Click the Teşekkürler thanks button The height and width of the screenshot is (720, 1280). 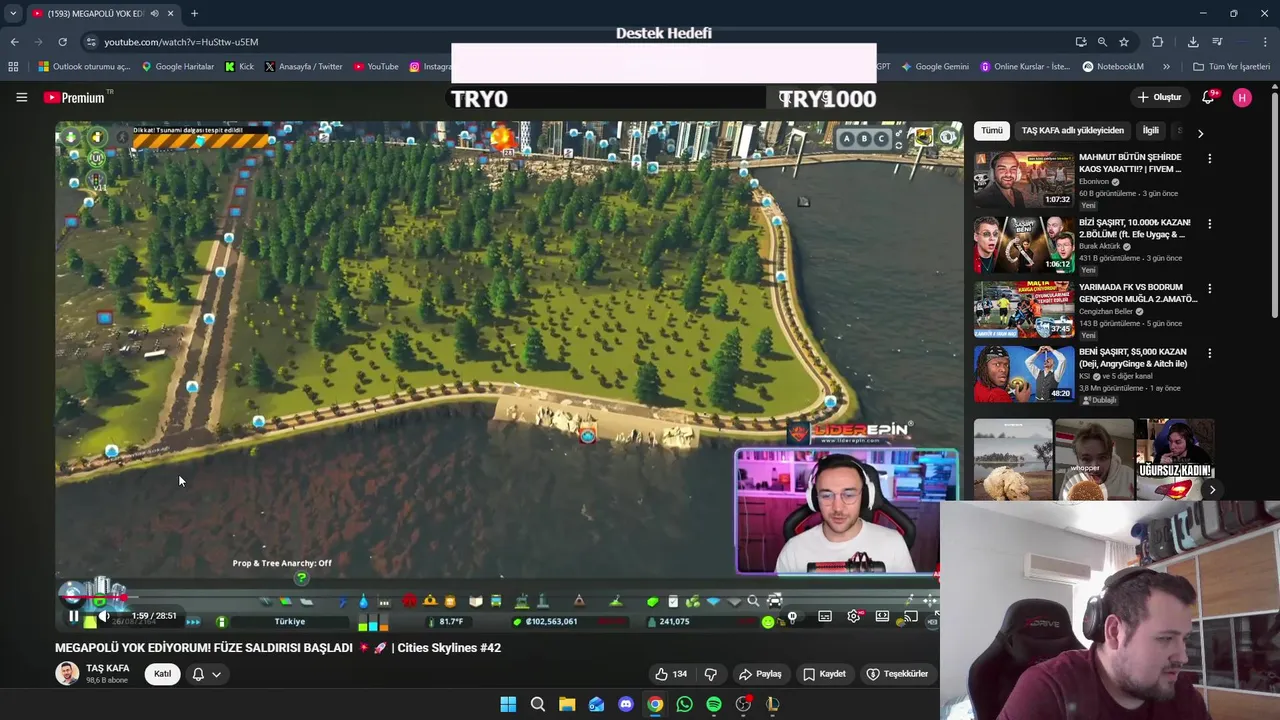[898, 674]
